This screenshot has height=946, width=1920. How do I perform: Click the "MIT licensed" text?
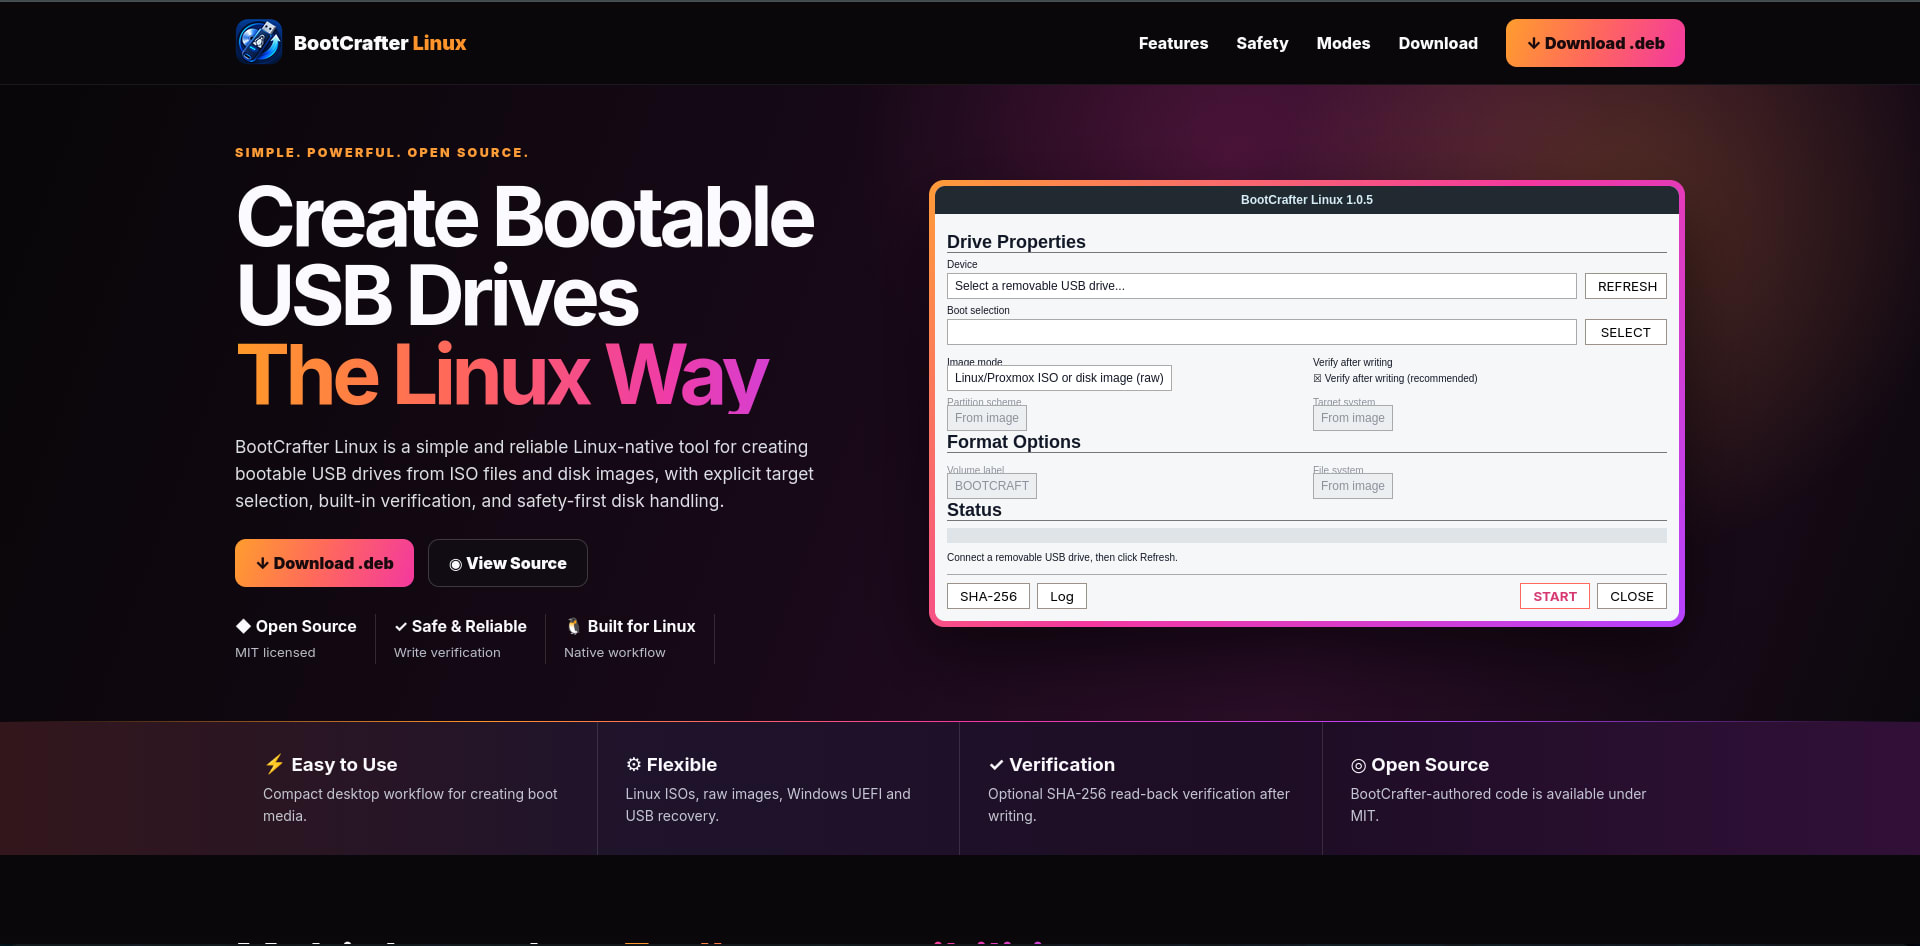[x=275, y=652]
